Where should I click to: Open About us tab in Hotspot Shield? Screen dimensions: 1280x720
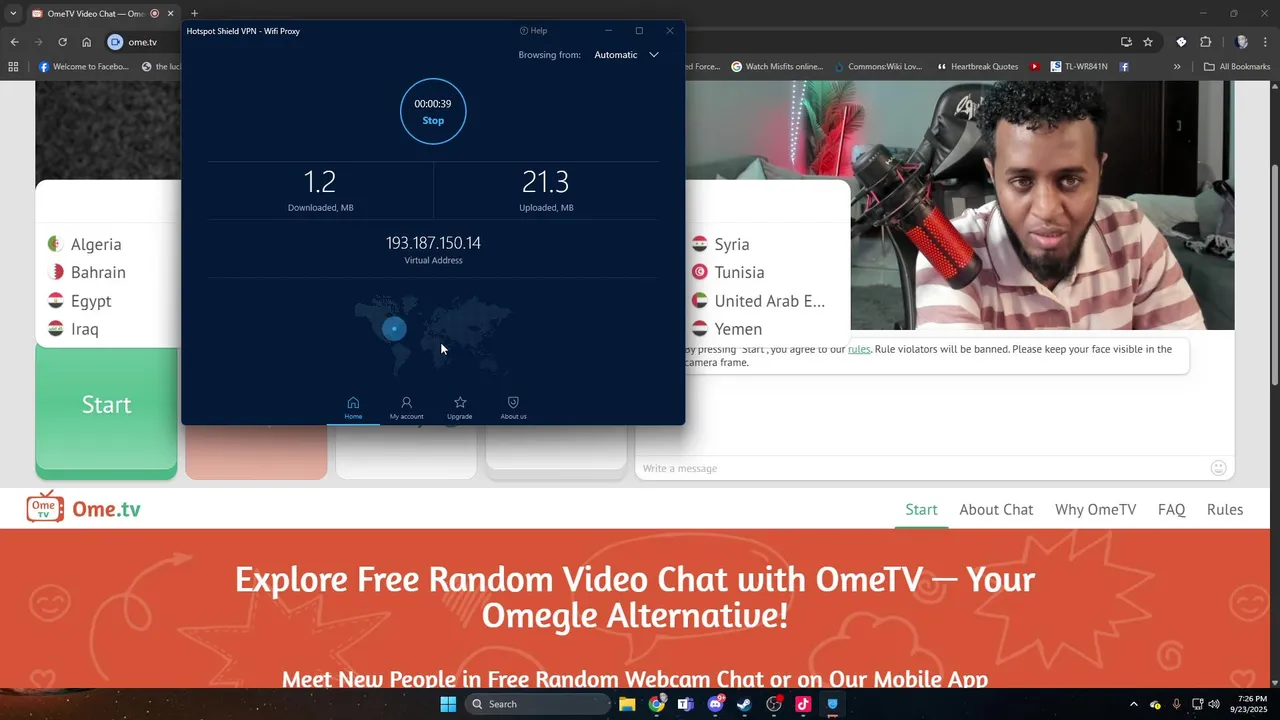coord(513,408)
